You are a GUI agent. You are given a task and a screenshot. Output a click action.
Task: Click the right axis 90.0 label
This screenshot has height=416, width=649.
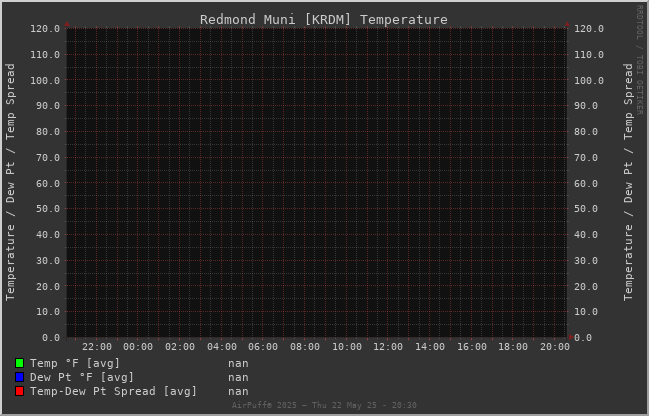pyautogui.click(x=586, y=106)
